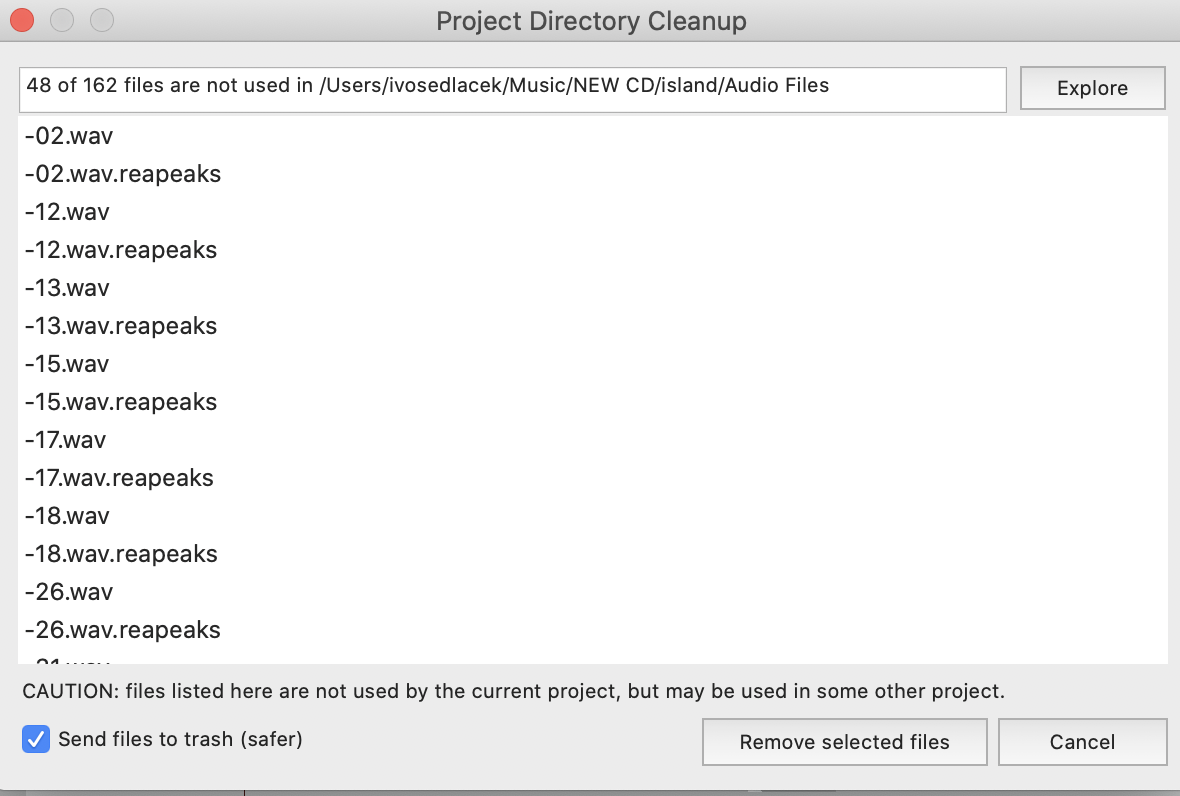Image resolution: width=1180 pixels, height=796 pixels.
Task: Toggle Send files to trash checkbox
Action: pyautogui.click(x=36, y=740)
